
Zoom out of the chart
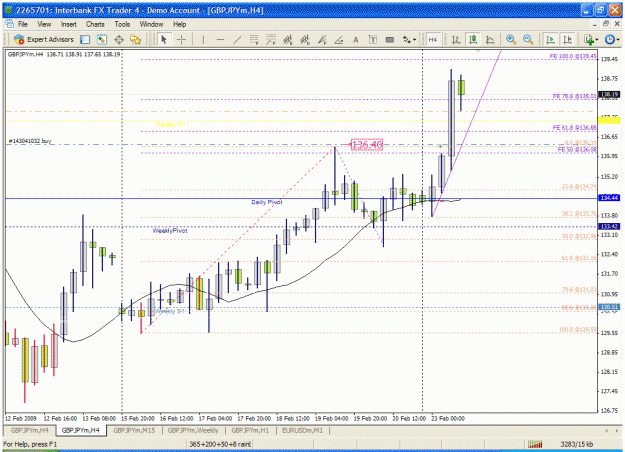(528, 39)
